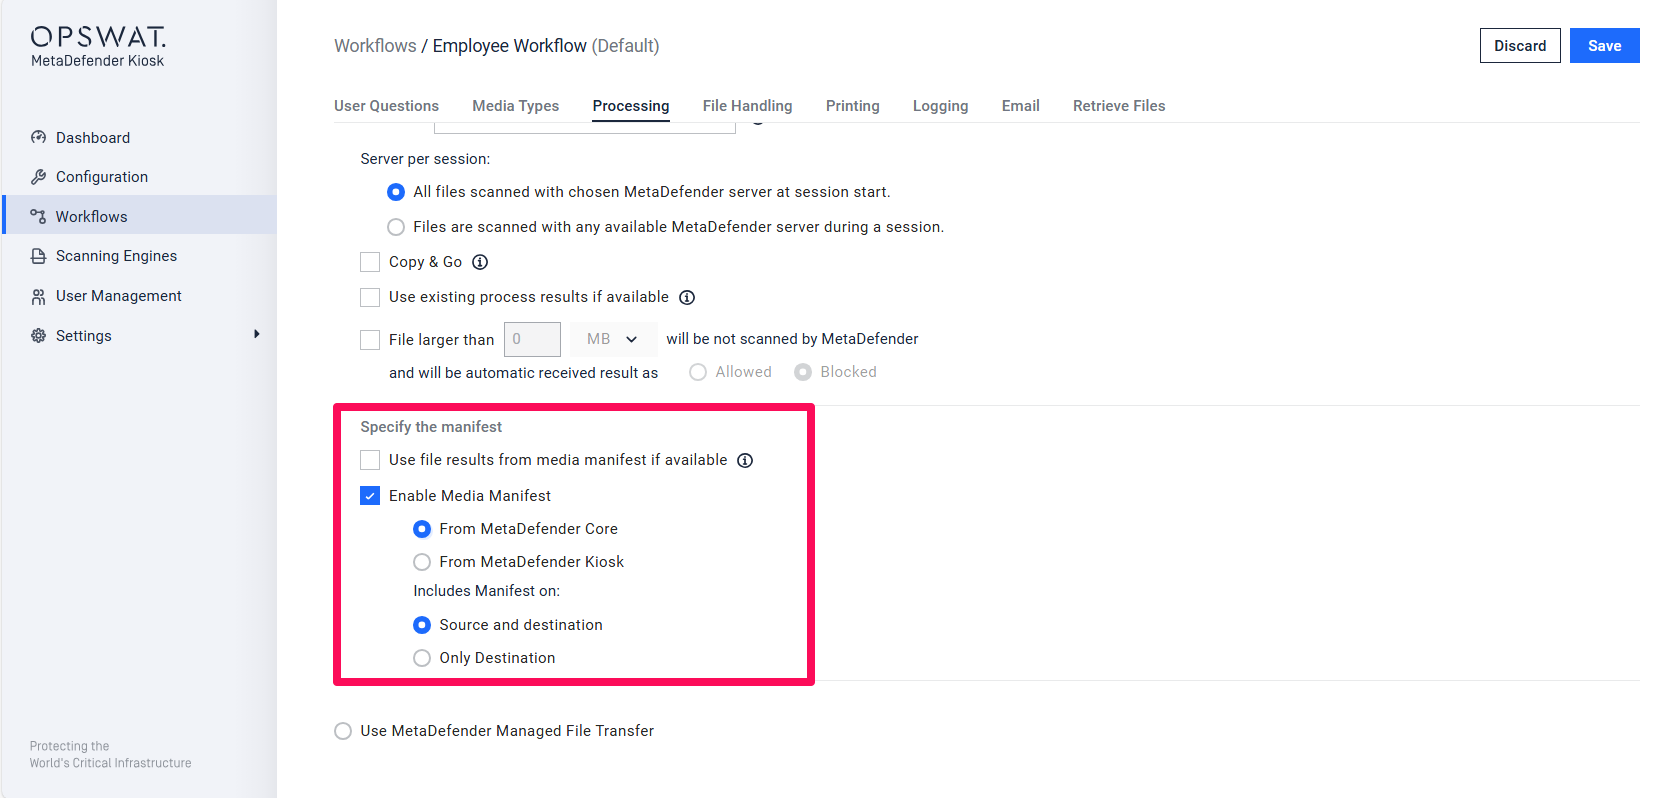
Task: Select 'Source and destination' manifest option
Action: tap(422, 625)
